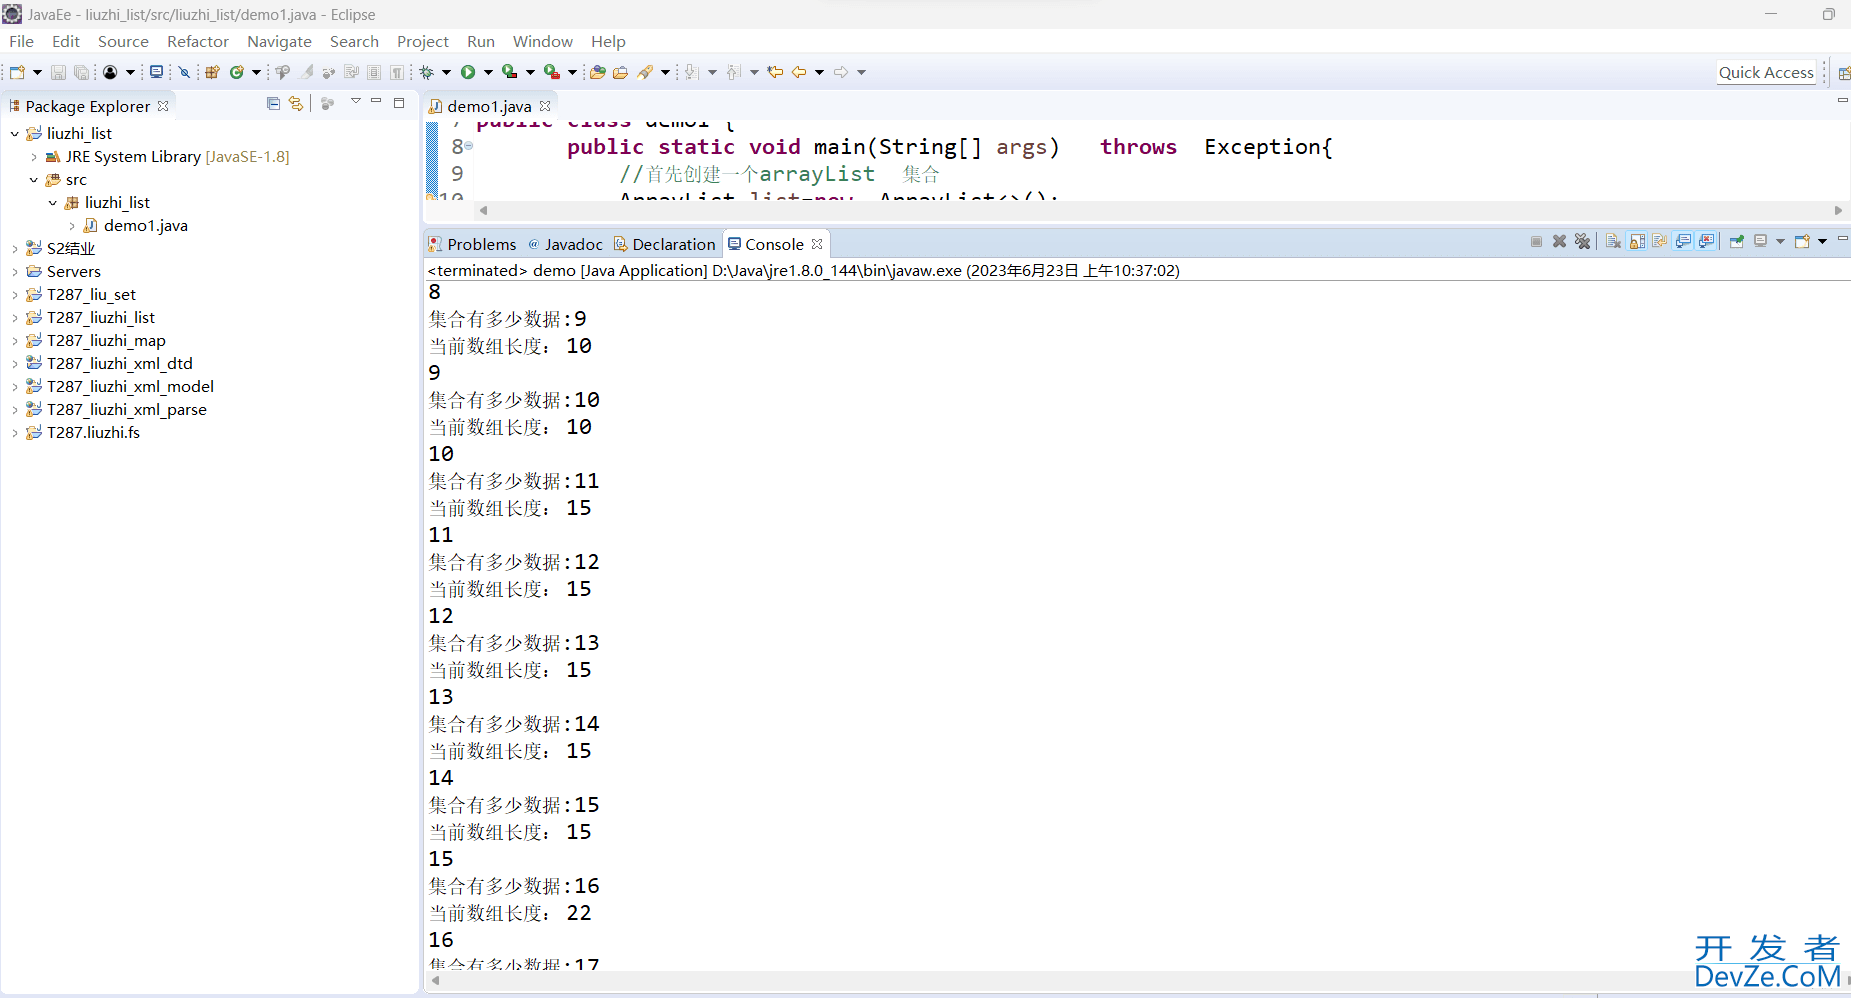Click console horizontal scrollbar left arrow
This screenshot has height=998, width=1851.
coord(435,980)
